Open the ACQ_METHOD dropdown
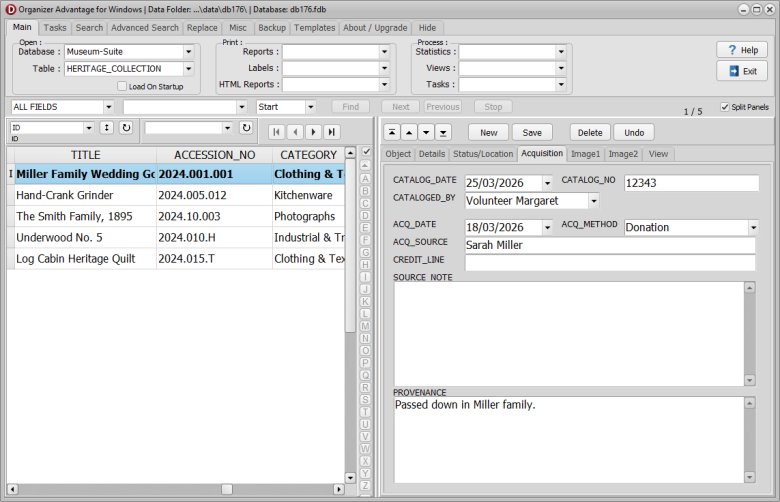The height and width of the screenshot is (502, 780). point(752,227)
